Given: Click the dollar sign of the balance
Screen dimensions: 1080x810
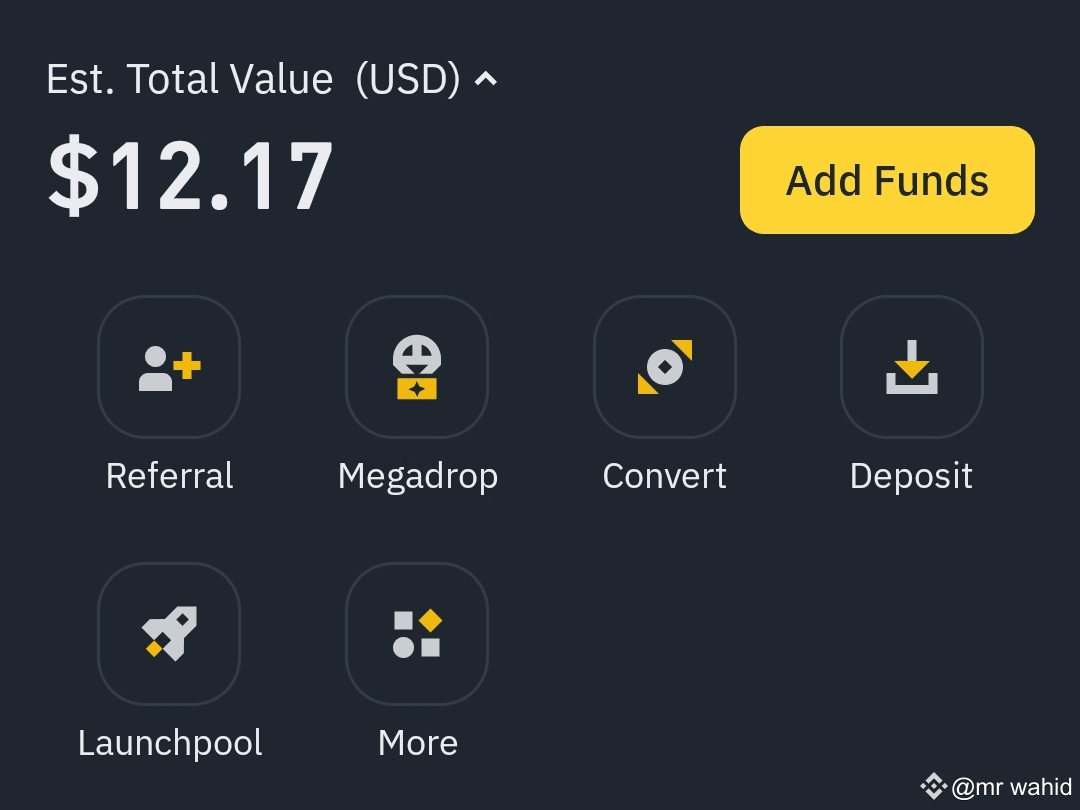Looking at the screenshot, I should 74,176.
